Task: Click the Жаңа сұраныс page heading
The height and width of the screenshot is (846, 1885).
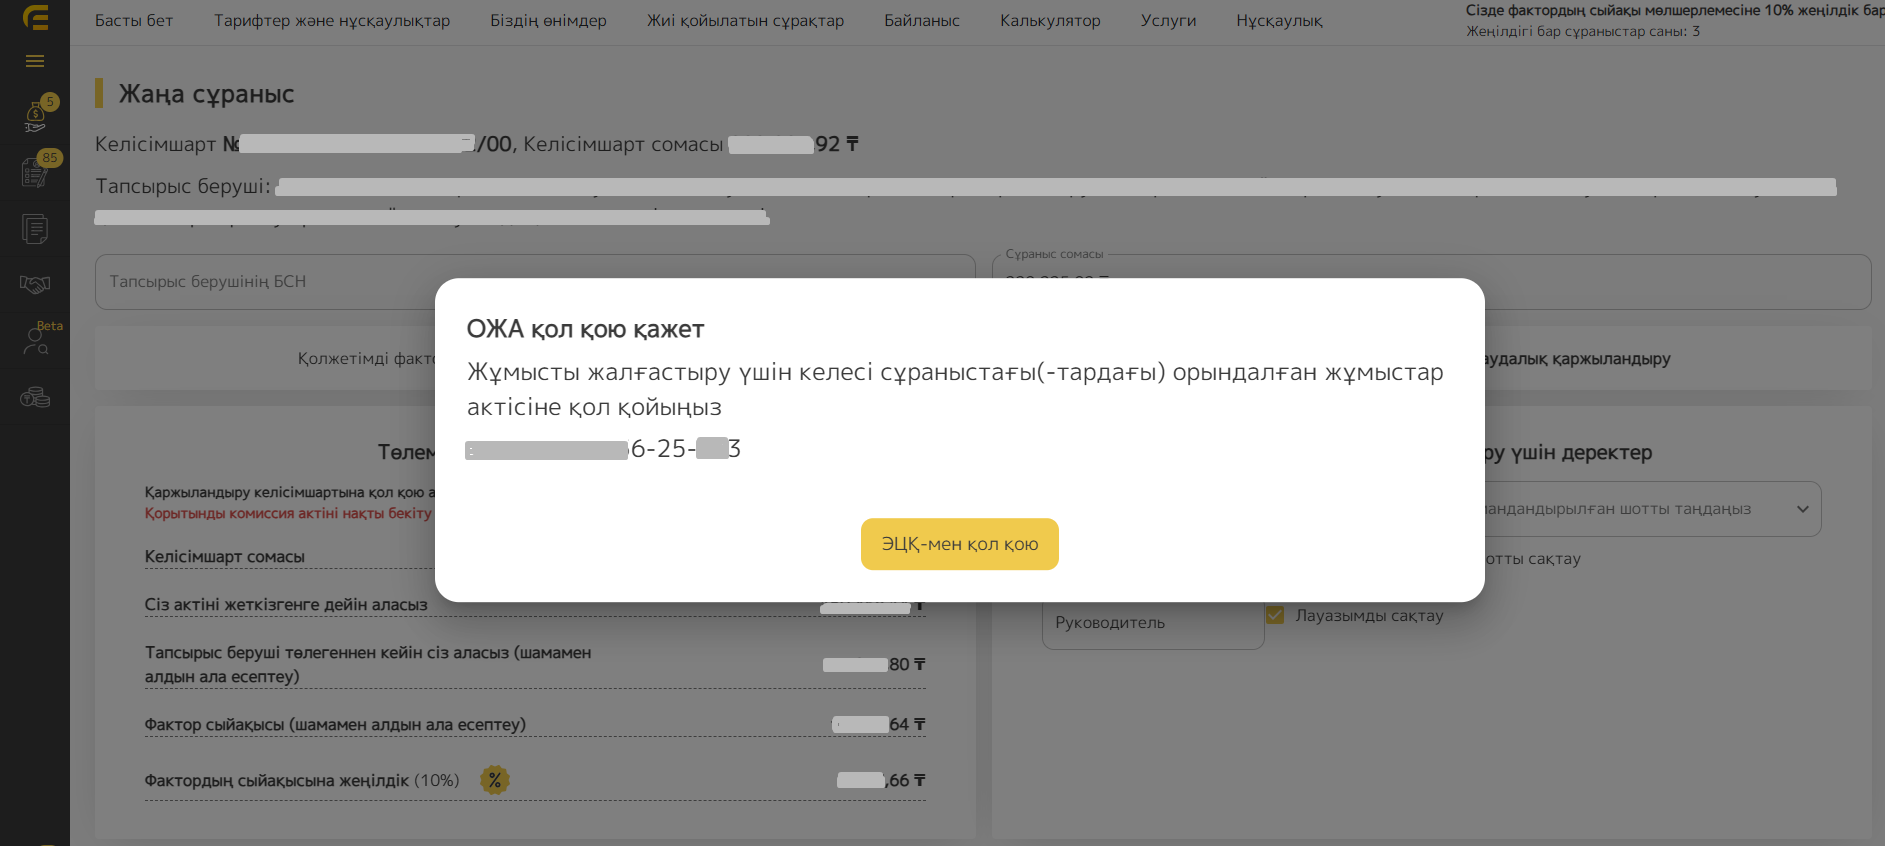Action: click(206, 94)
